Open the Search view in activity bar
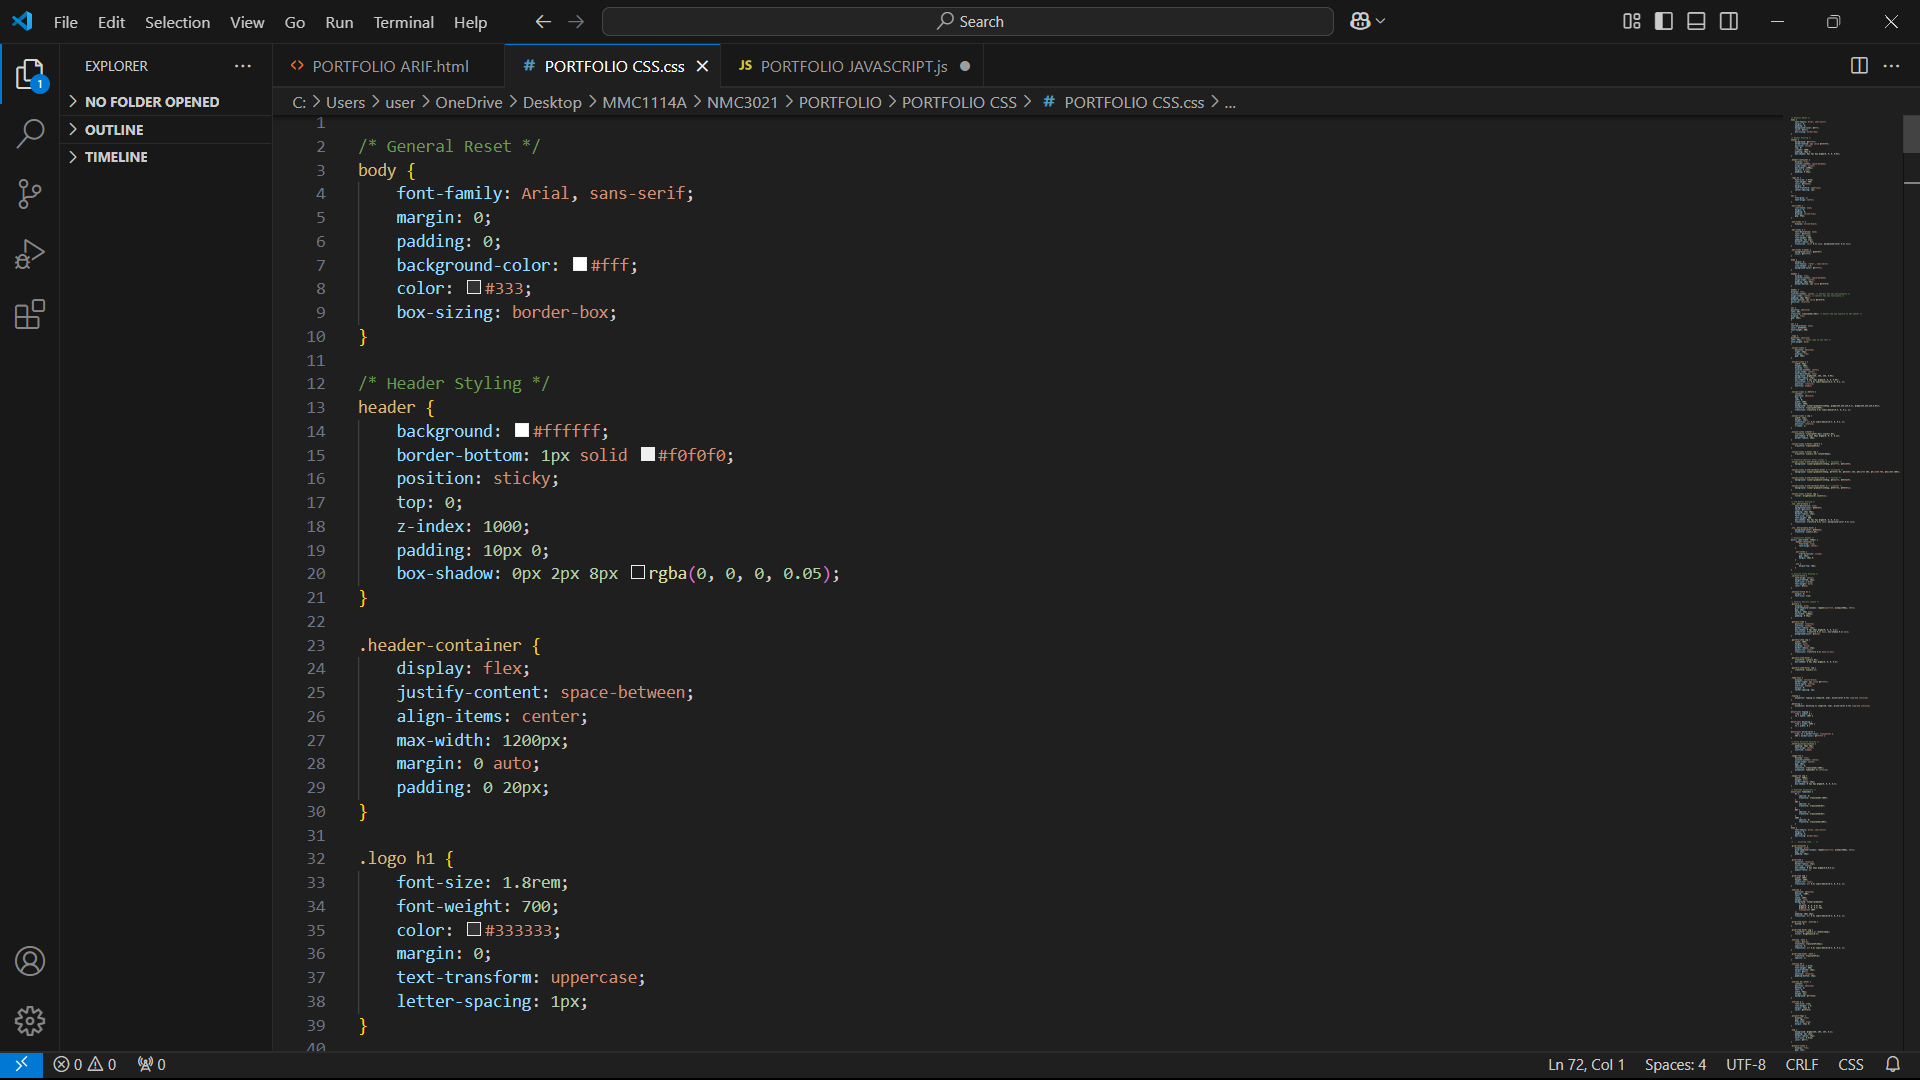The height and width of the screenshot is (1080, 1920). click(30, 134)
